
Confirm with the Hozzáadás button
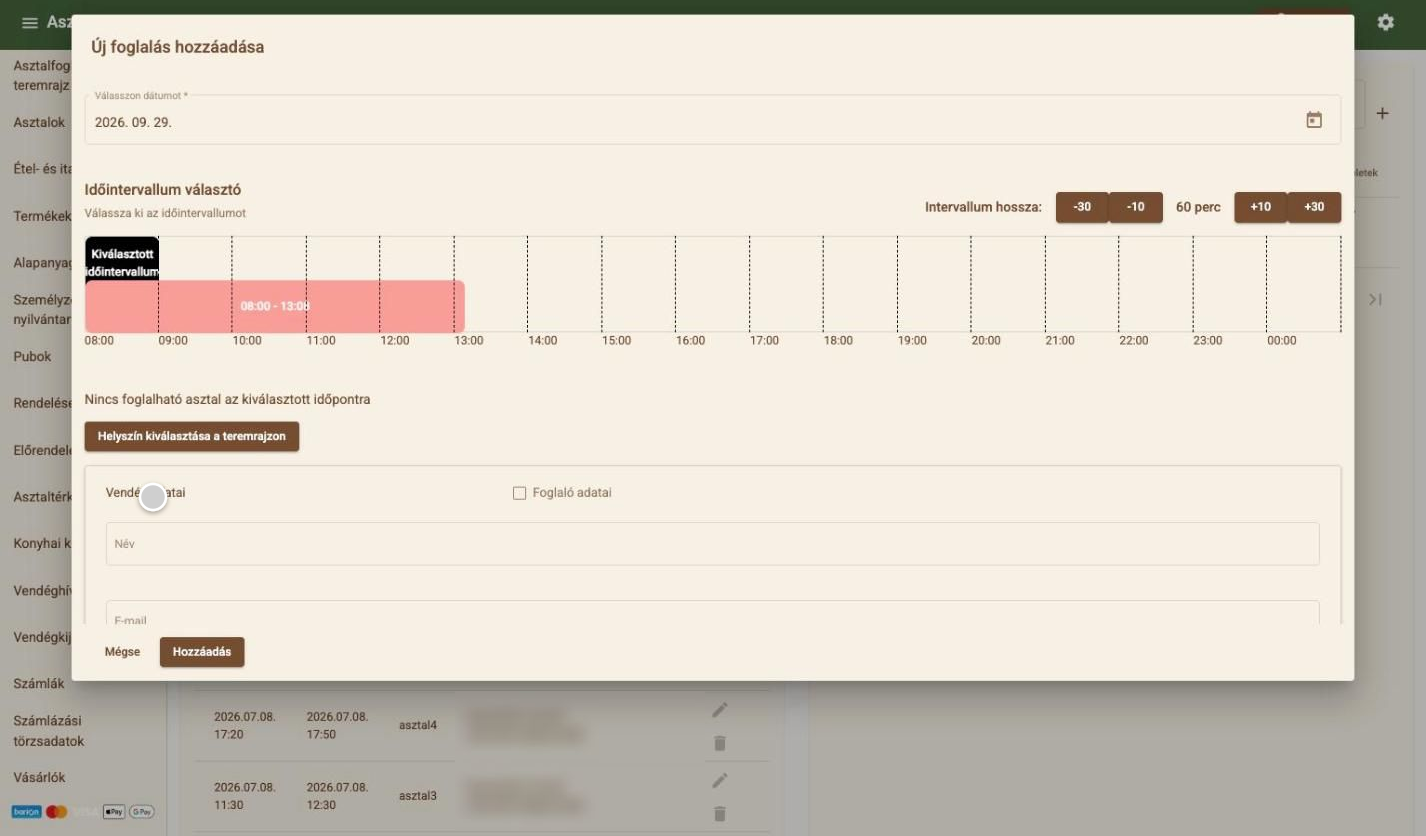point(202,652)
